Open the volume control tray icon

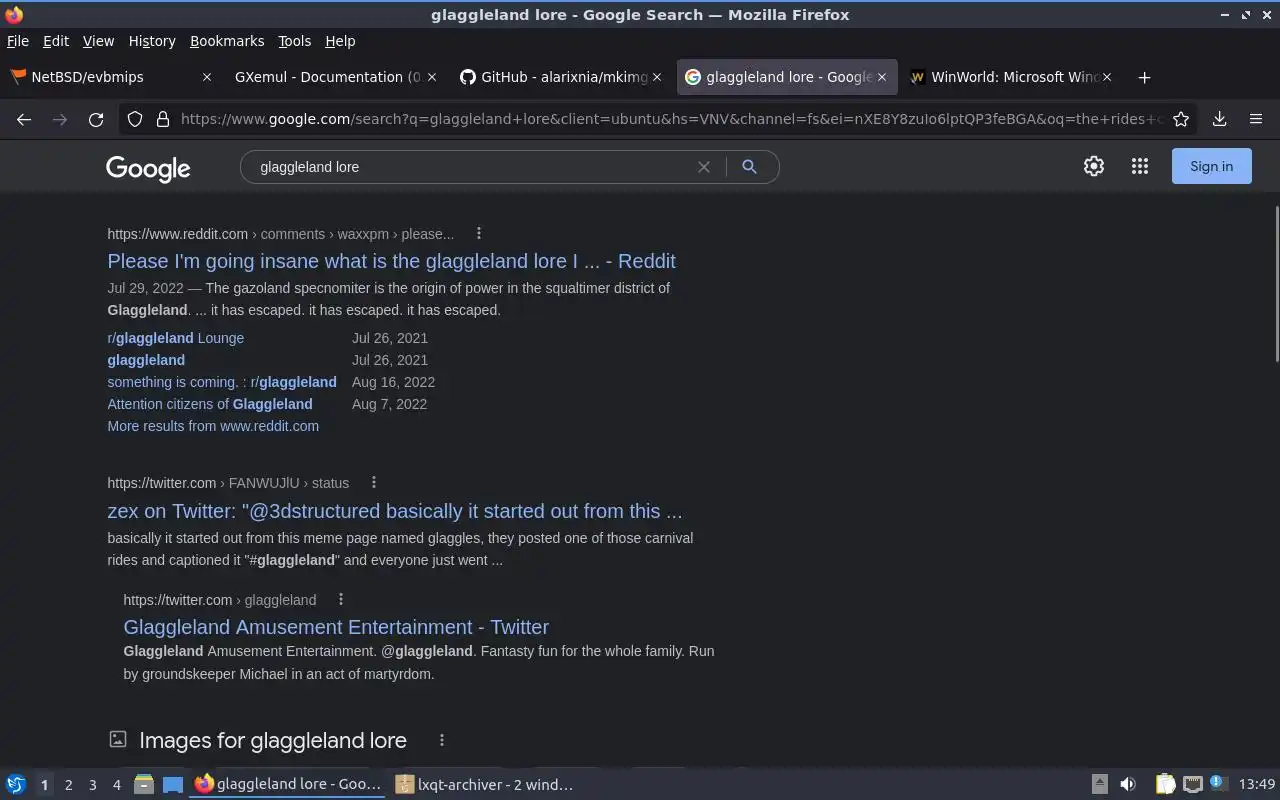click(1128, 784)
